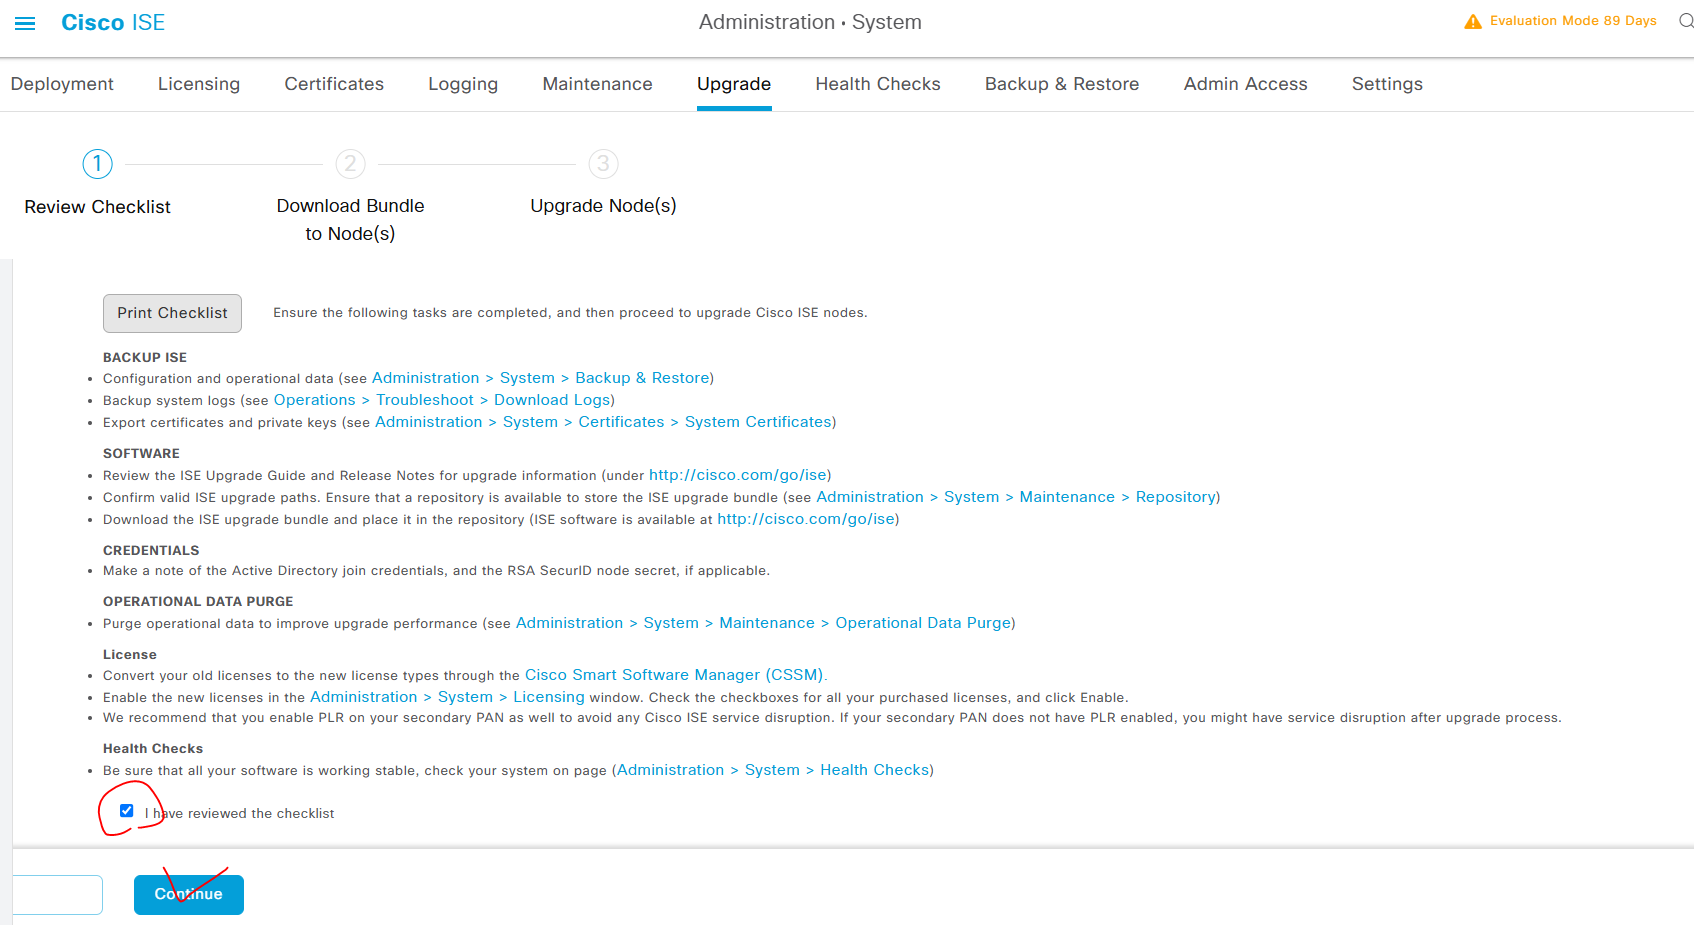
Task: Click the Evaluation Mode warning triangle icon
Action: coord(1472,21)
